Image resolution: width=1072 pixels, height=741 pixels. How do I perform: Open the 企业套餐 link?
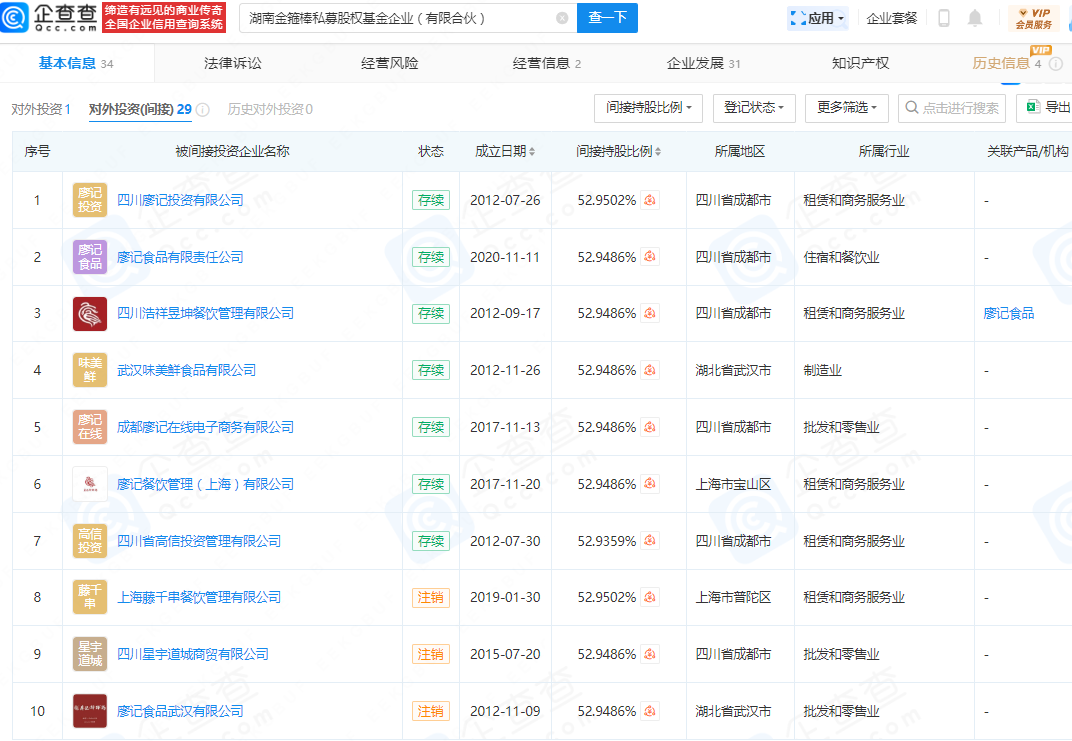point(892,18)
